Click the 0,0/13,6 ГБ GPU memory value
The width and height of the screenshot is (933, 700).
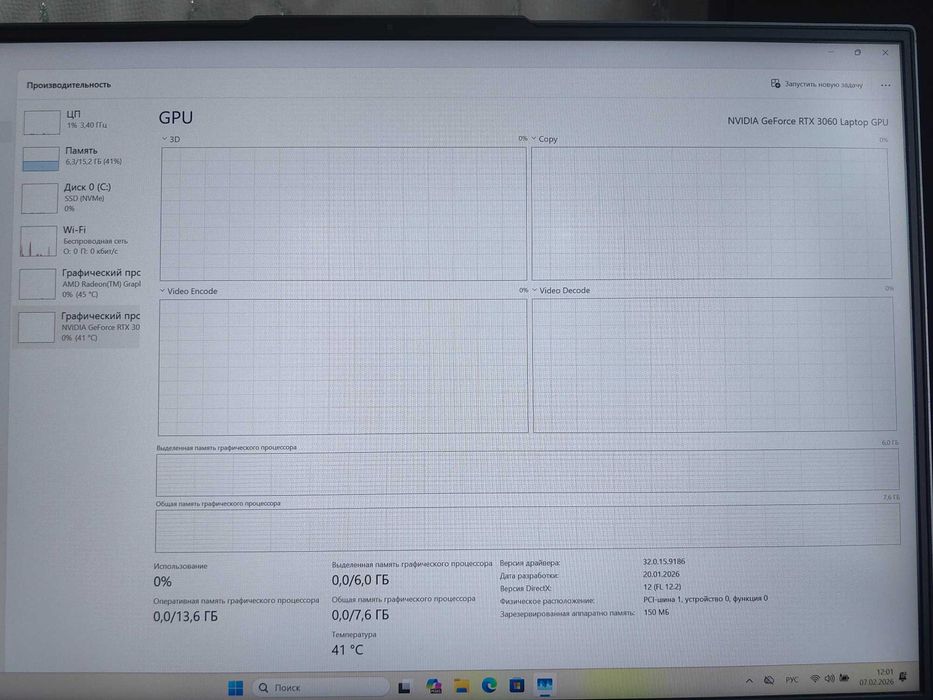point(186,617)
